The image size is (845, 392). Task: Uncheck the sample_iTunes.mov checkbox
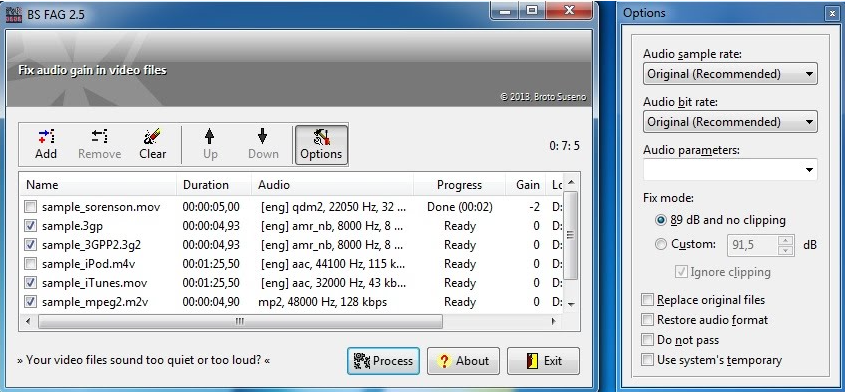[x=31, y=283]
